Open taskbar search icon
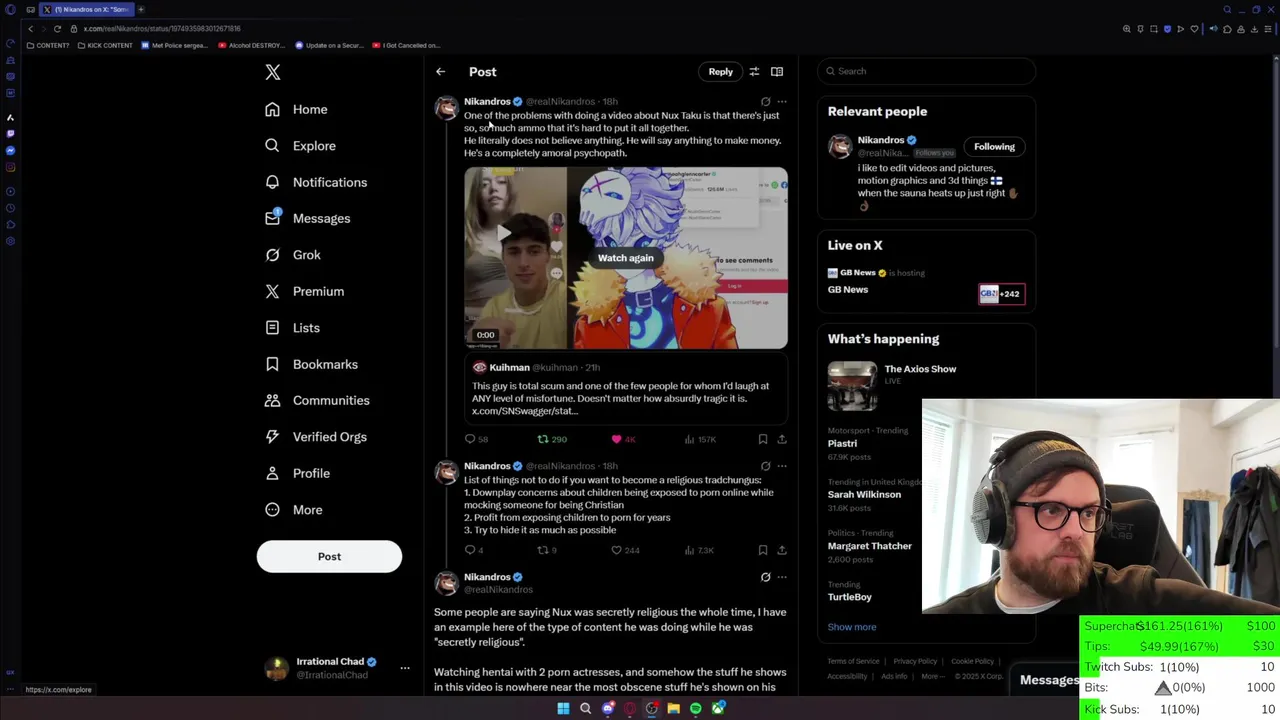1280x720 pixels. point(585,709)
